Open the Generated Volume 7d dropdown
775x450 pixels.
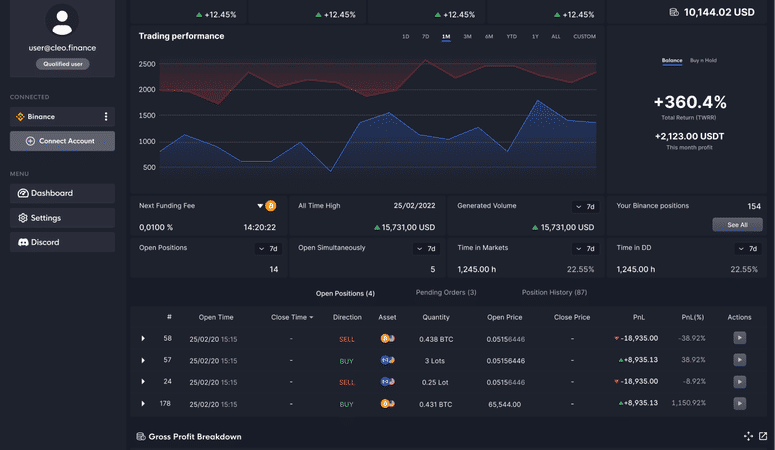point(585,207)
